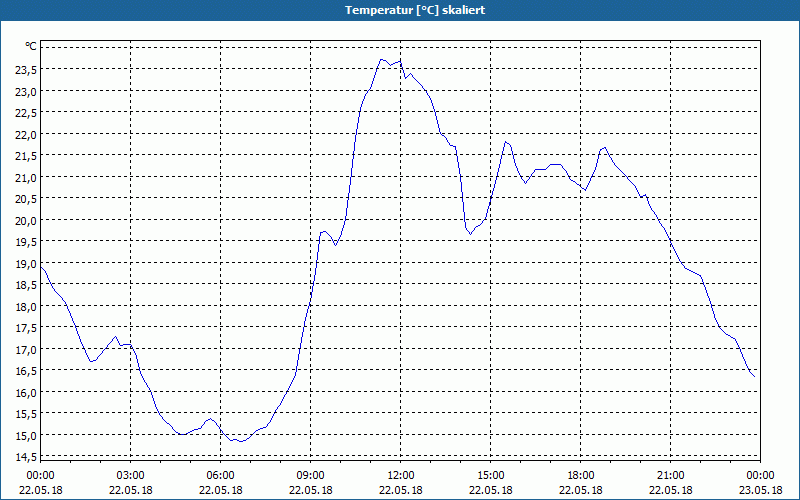Click the 03:00 time axis label
Screen dimensions: 800x500
pyautogui.click(x=130, y=476)
